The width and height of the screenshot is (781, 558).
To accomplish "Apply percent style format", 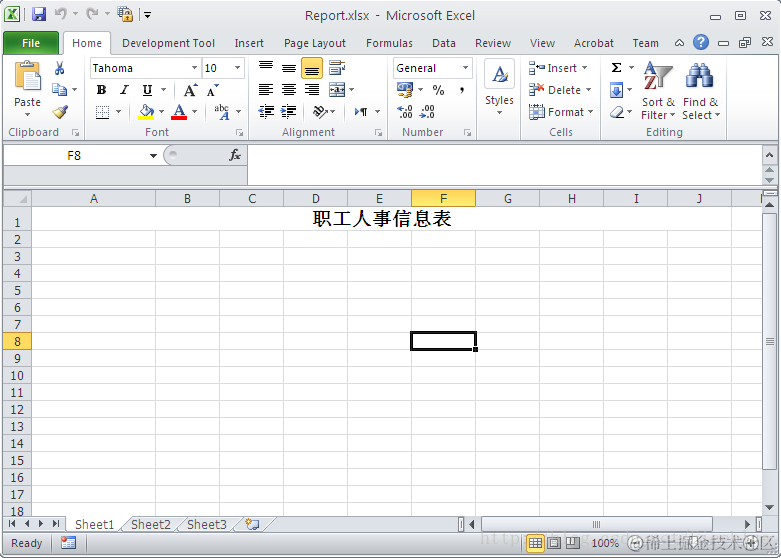I will (438, 90).
